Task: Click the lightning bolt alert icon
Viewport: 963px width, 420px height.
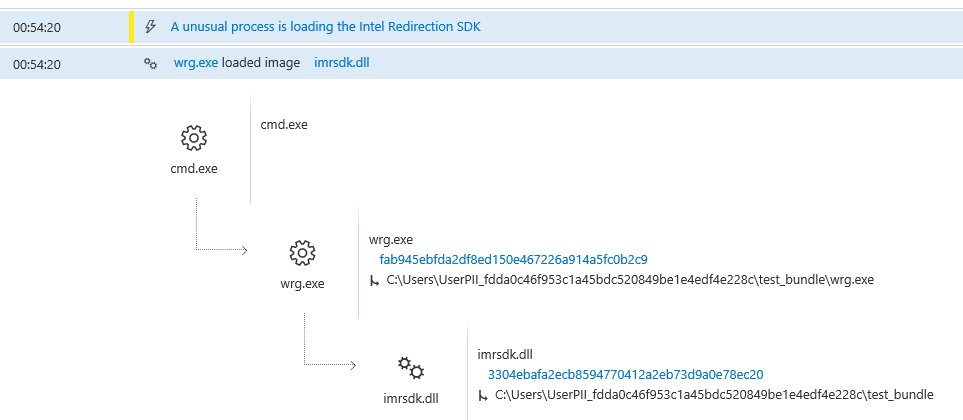Action: point(150,27)
